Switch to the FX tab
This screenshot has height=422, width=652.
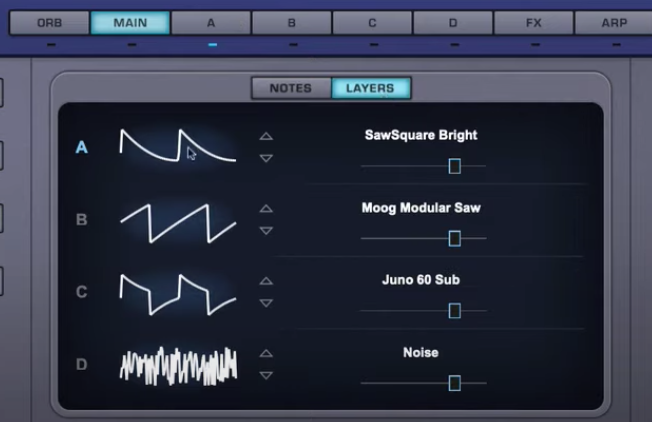tap(533, 23)
